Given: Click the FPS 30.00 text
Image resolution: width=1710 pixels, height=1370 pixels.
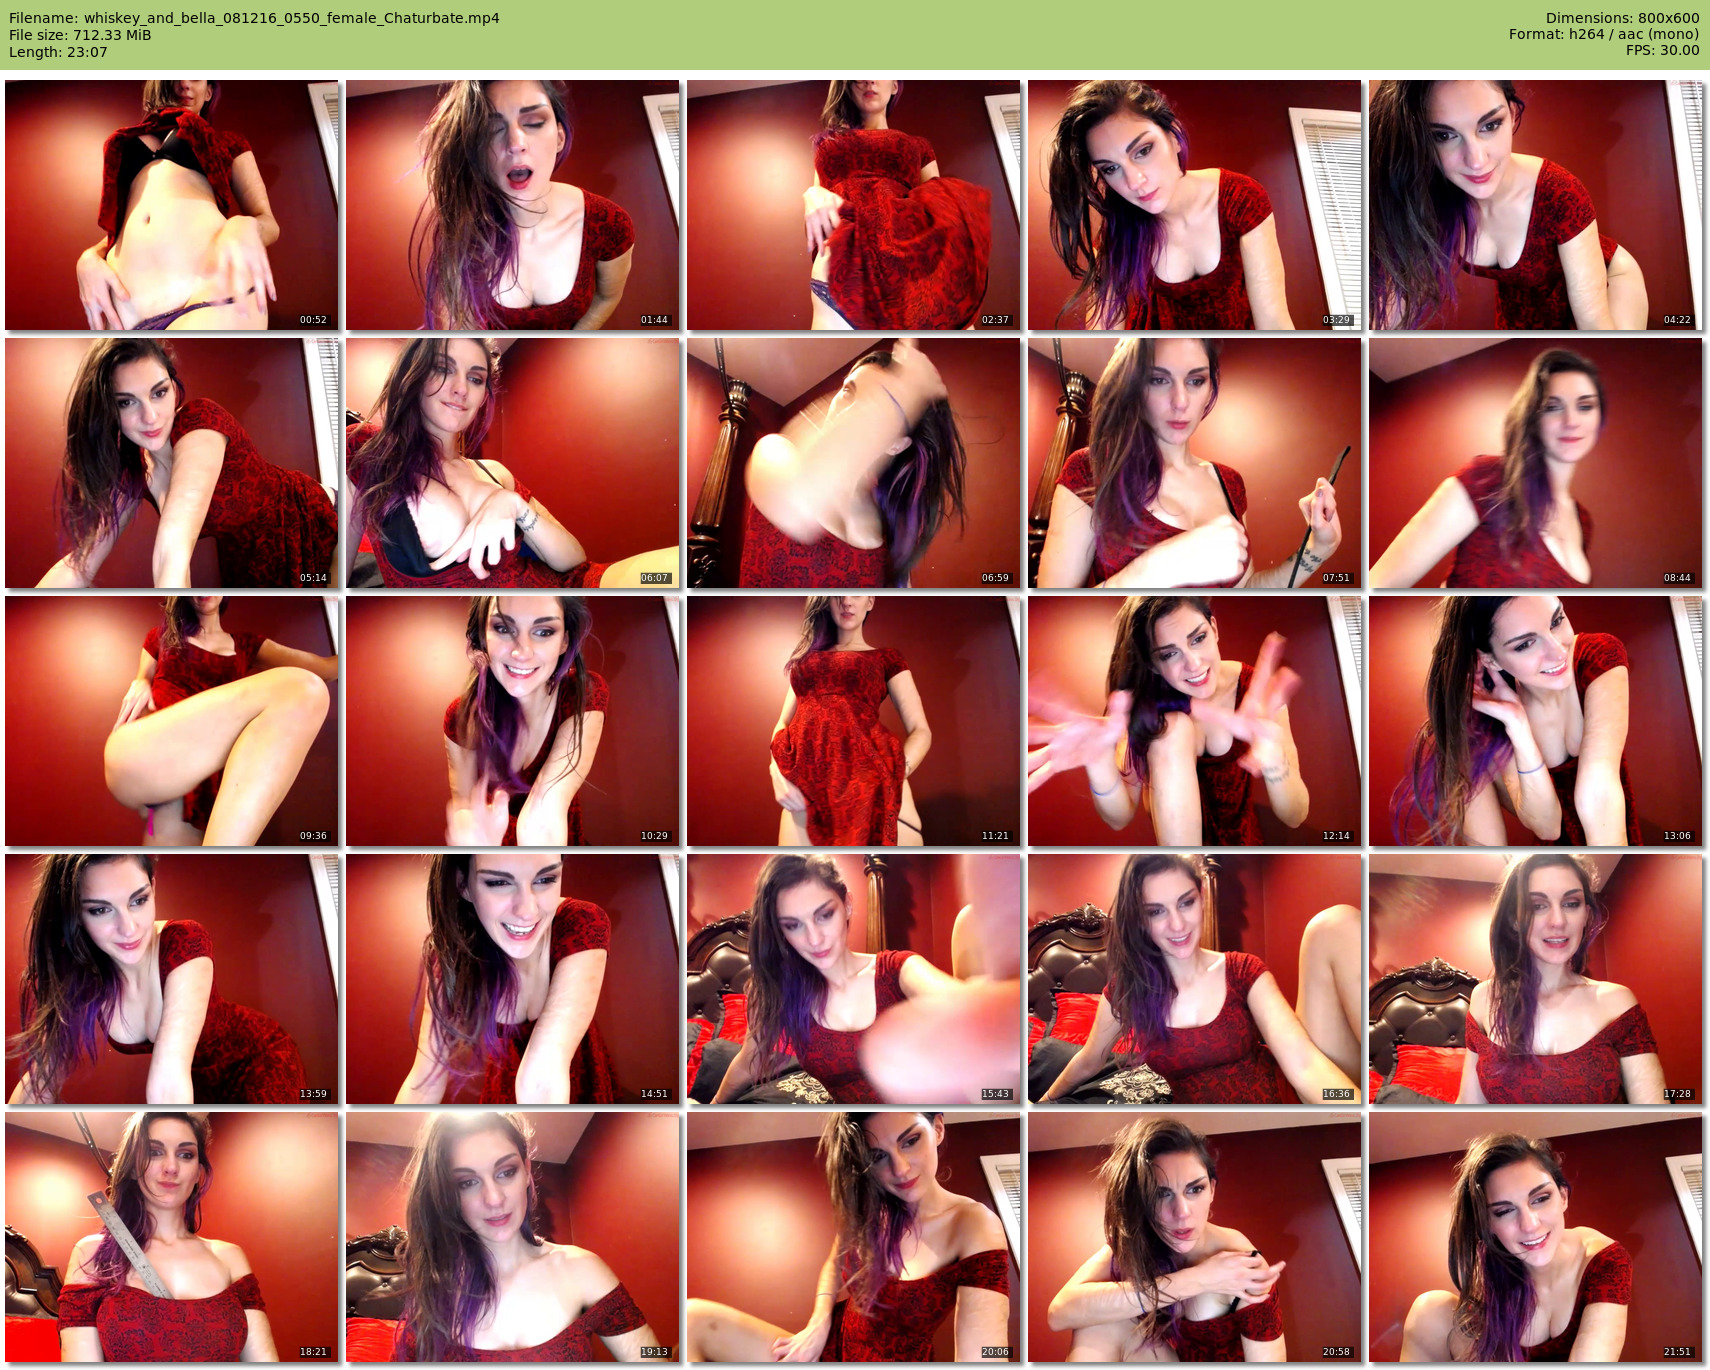Looking at the screenshot, I should [1662, 50].
